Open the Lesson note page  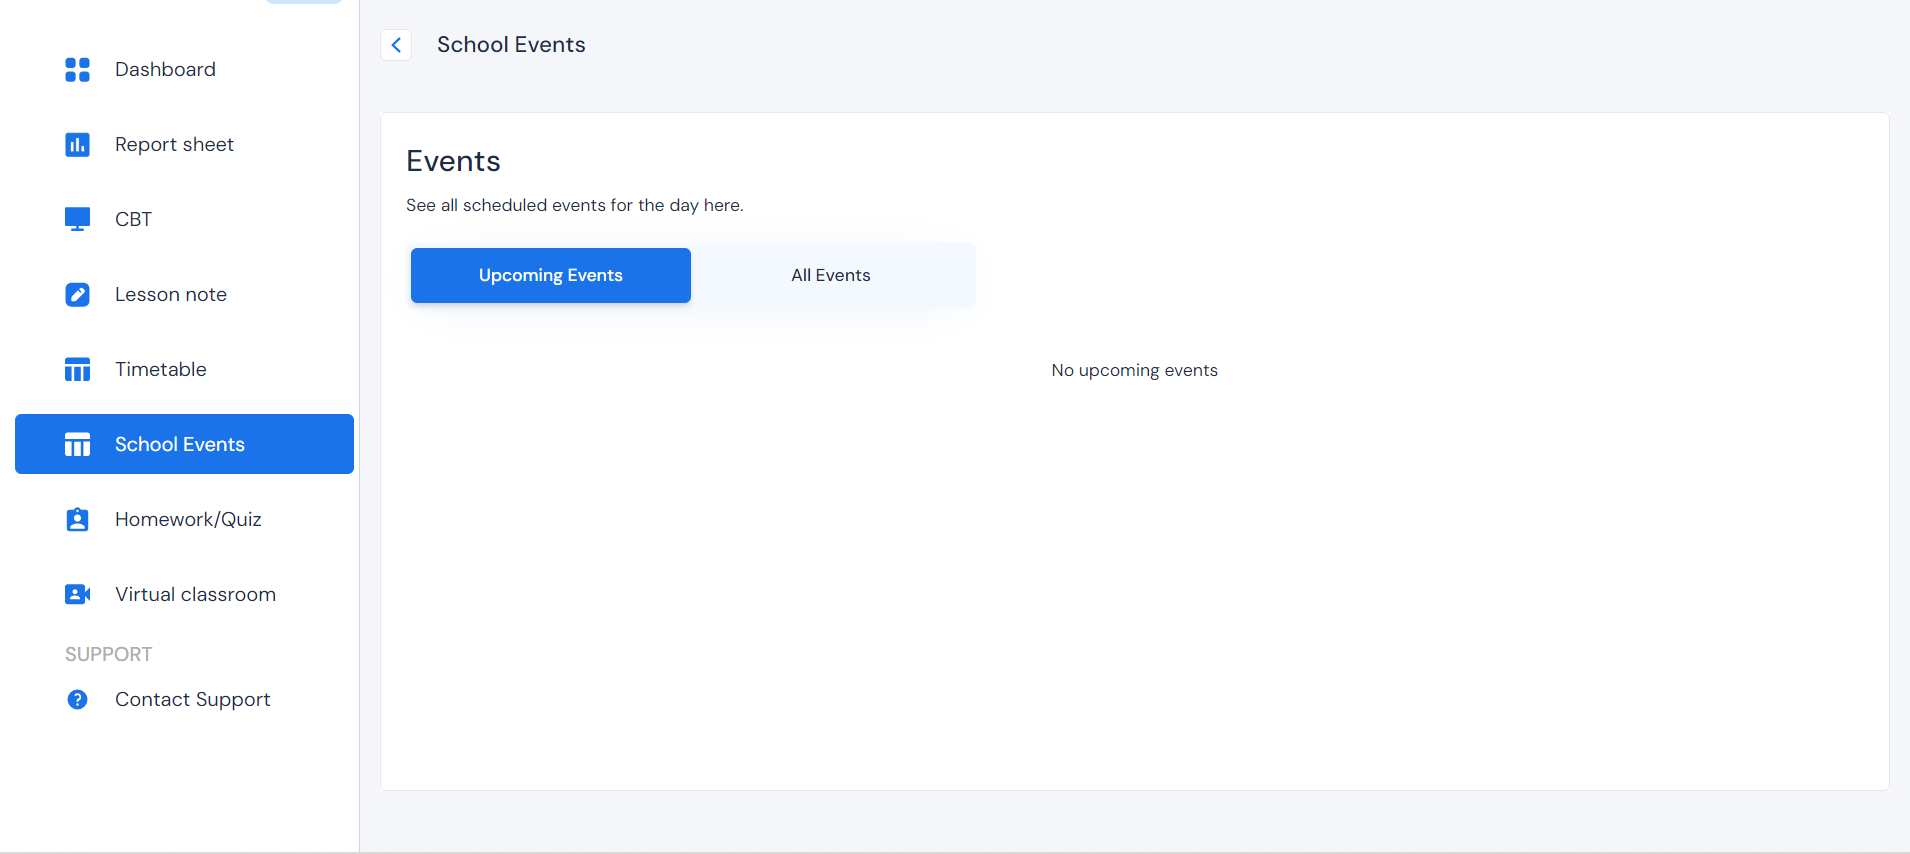(x=170, y=295)
